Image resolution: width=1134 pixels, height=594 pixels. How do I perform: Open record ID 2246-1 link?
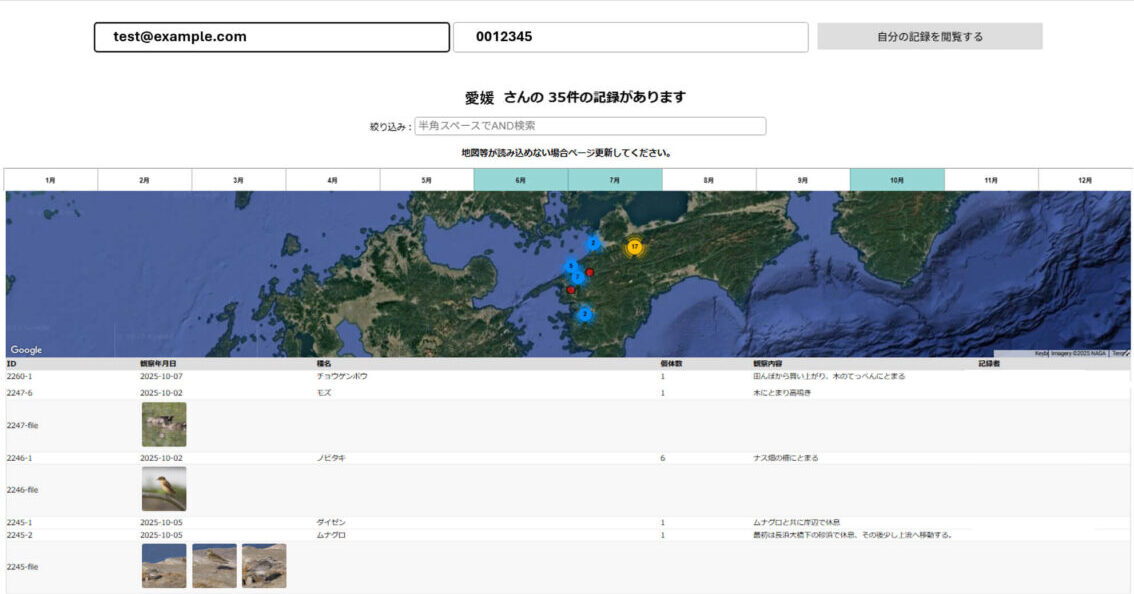point(19,458)
